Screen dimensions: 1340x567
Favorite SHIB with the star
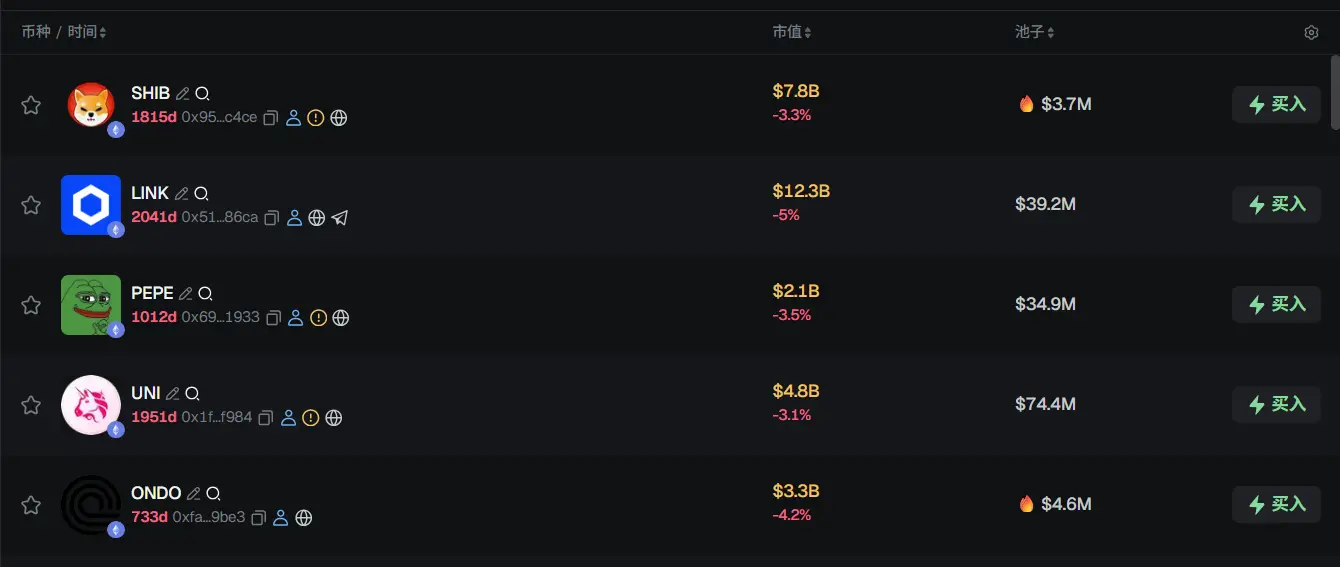tap(31, 105)
